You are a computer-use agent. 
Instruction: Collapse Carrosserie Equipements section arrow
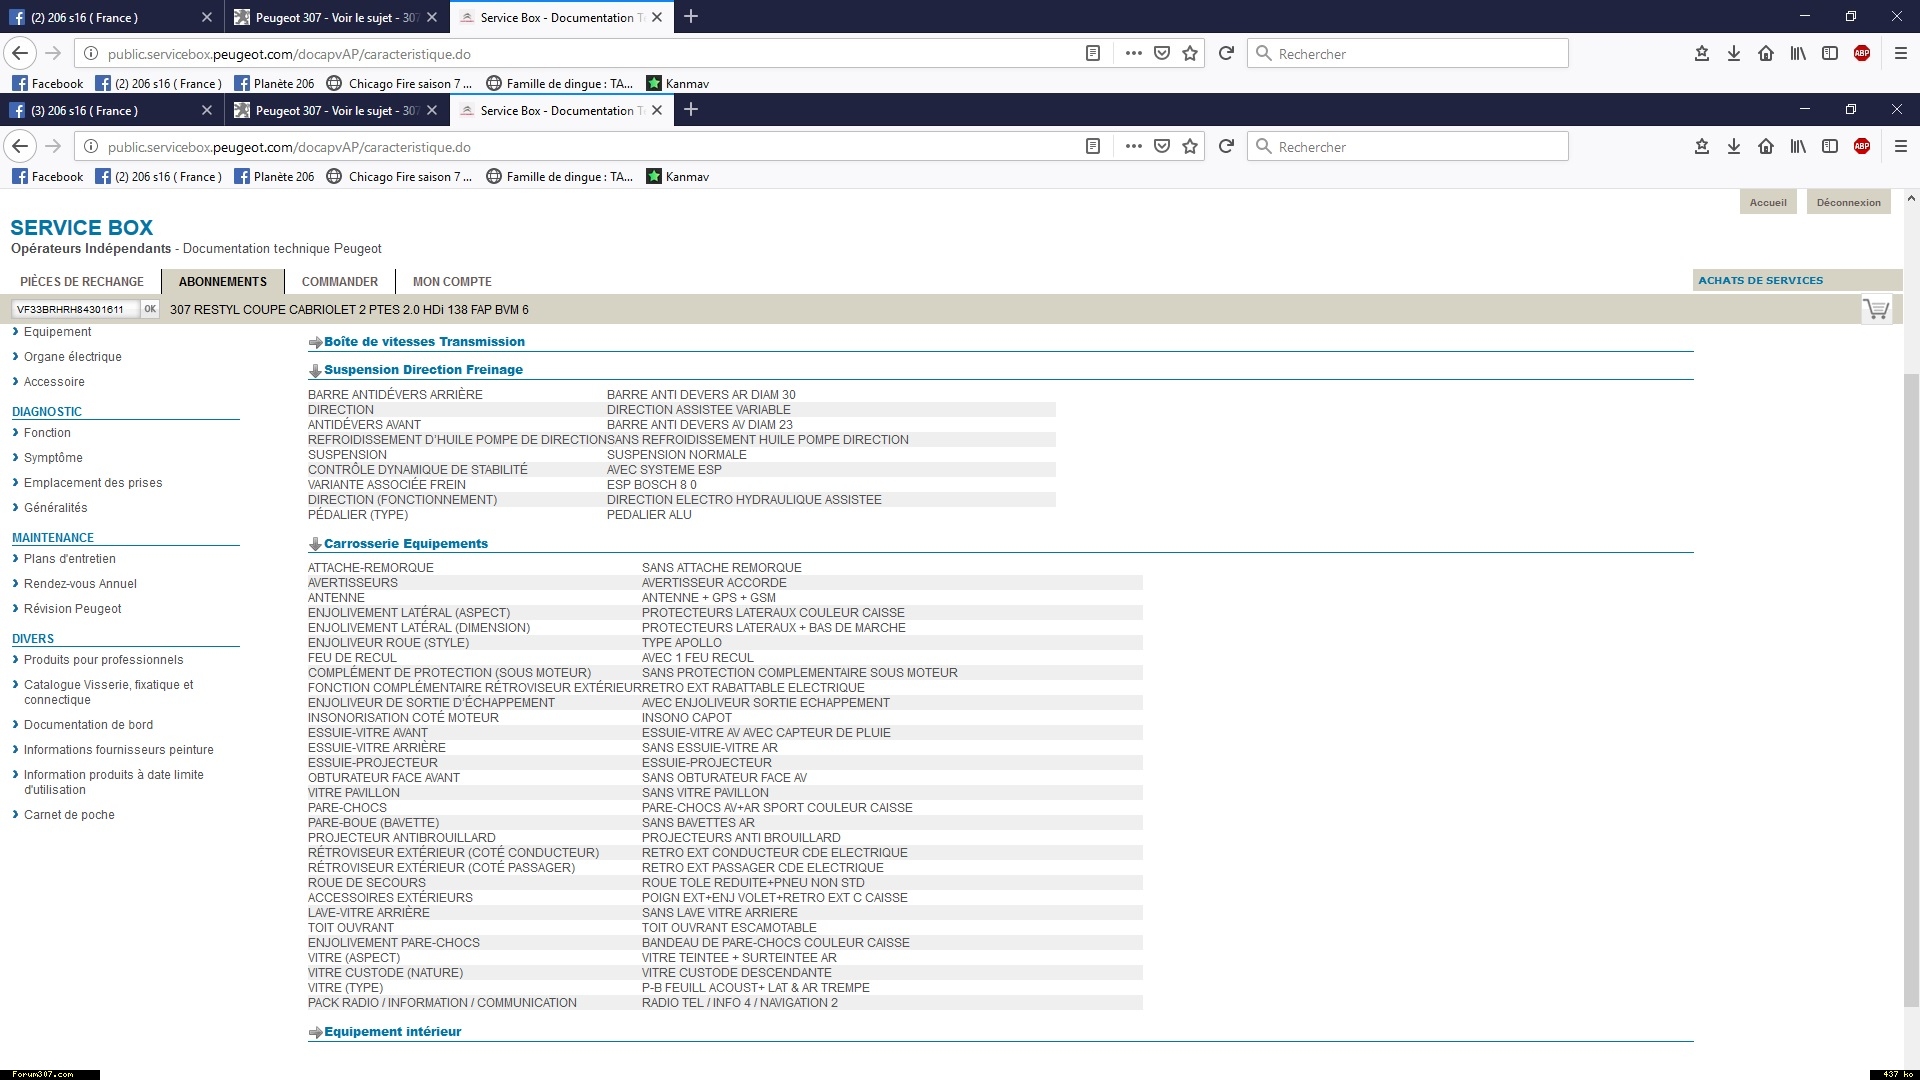point(315,545)
